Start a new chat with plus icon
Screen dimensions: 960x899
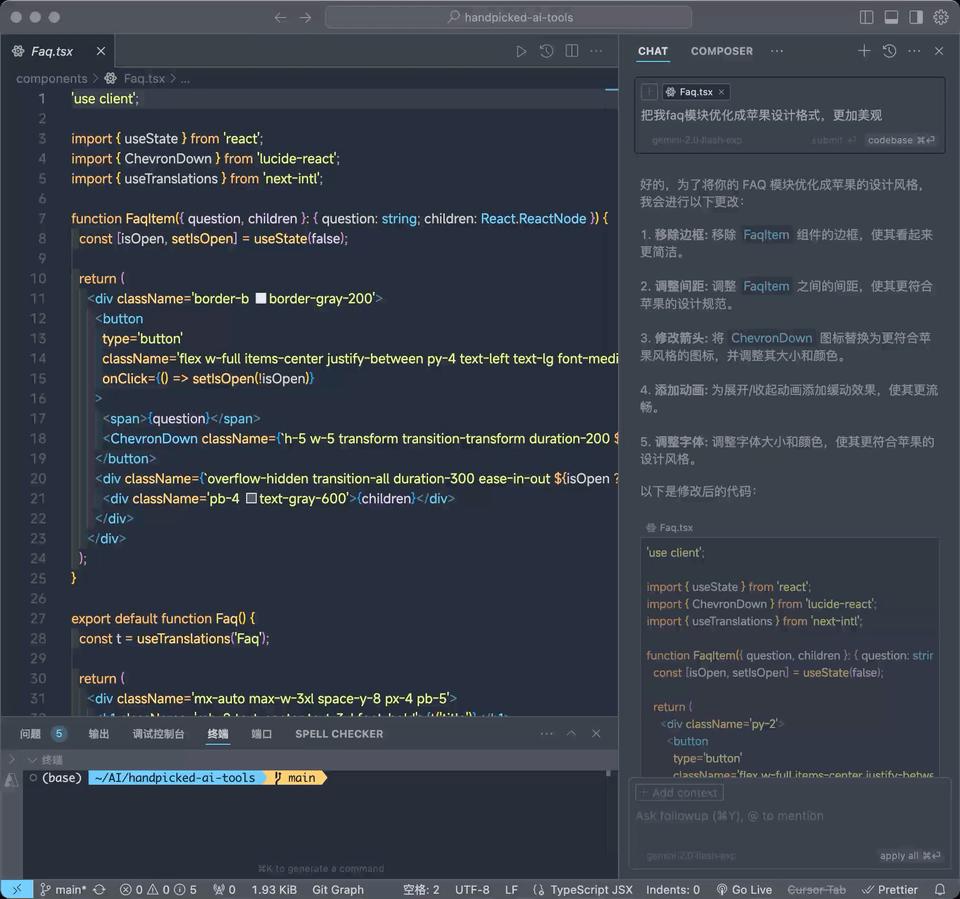point(864,51)
